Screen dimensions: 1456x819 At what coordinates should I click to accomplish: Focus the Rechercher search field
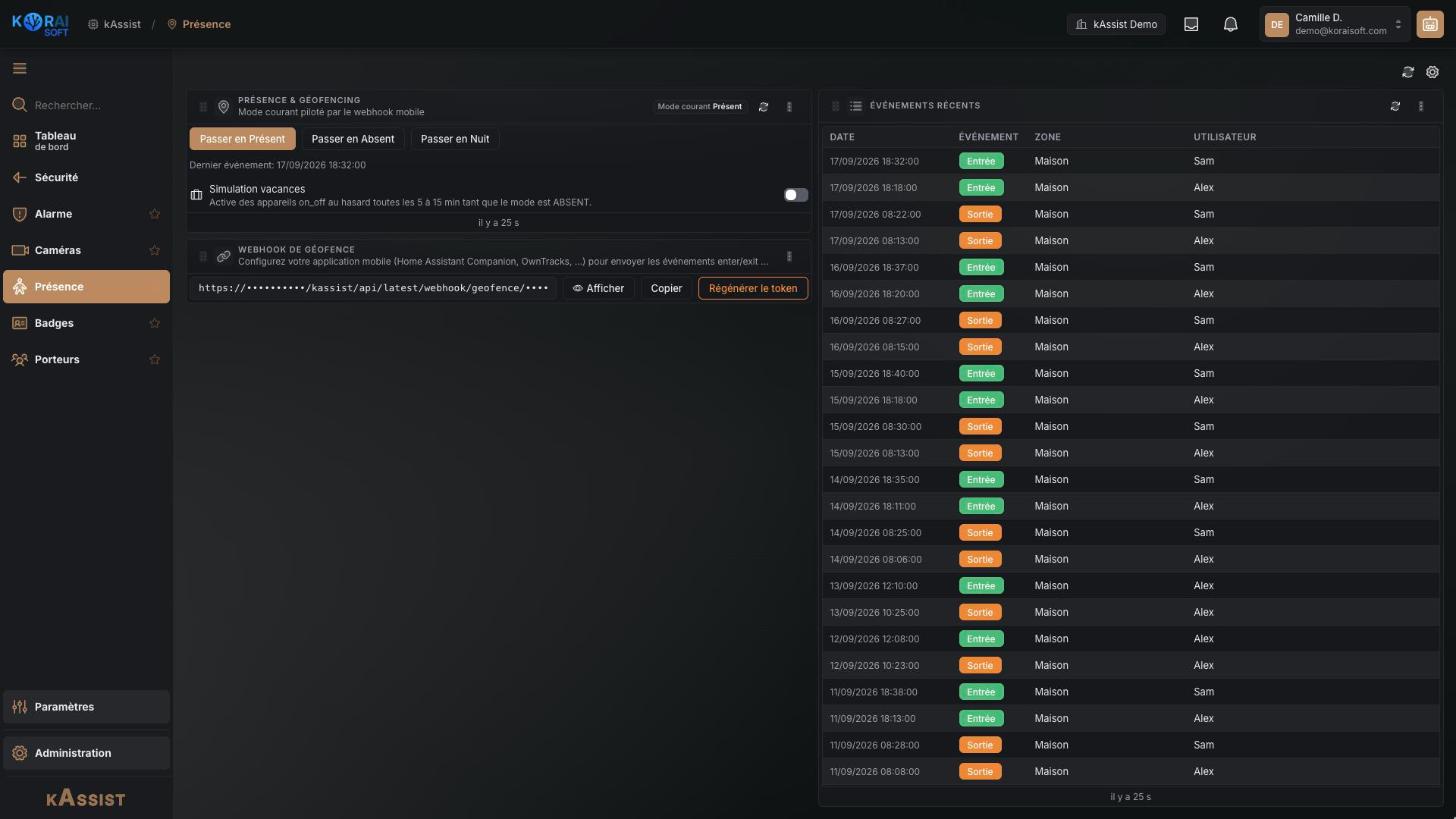86,105
